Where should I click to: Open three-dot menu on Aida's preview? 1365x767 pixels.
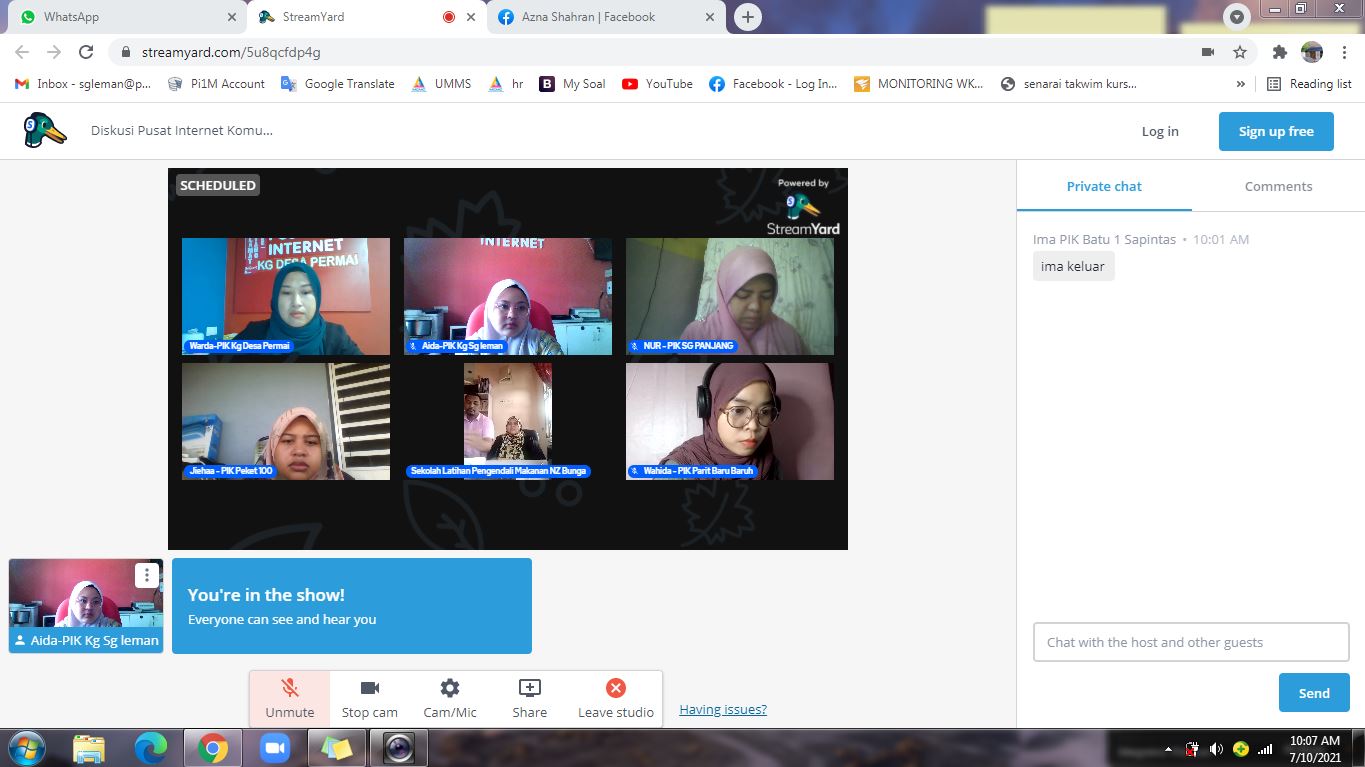pos(147,575)
